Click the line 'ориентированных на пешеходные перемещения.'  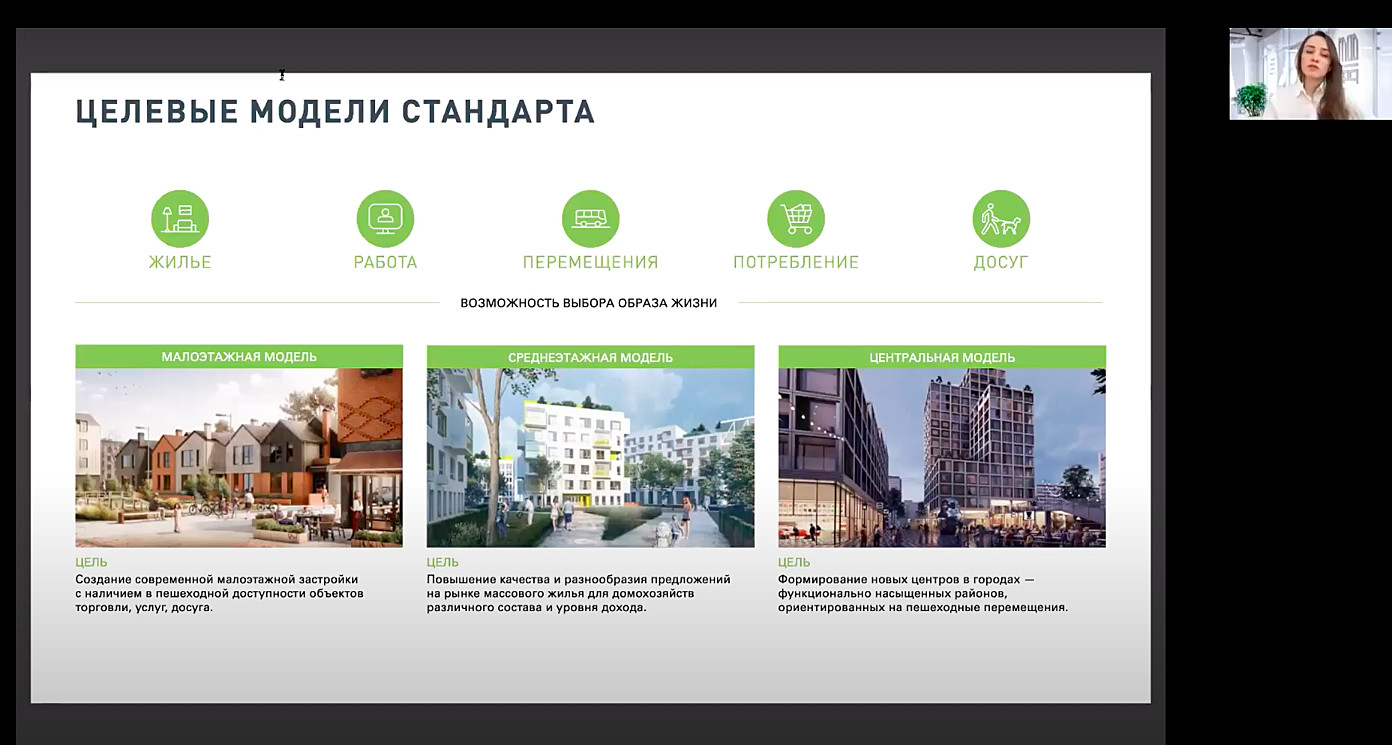(x=923, y=608)
